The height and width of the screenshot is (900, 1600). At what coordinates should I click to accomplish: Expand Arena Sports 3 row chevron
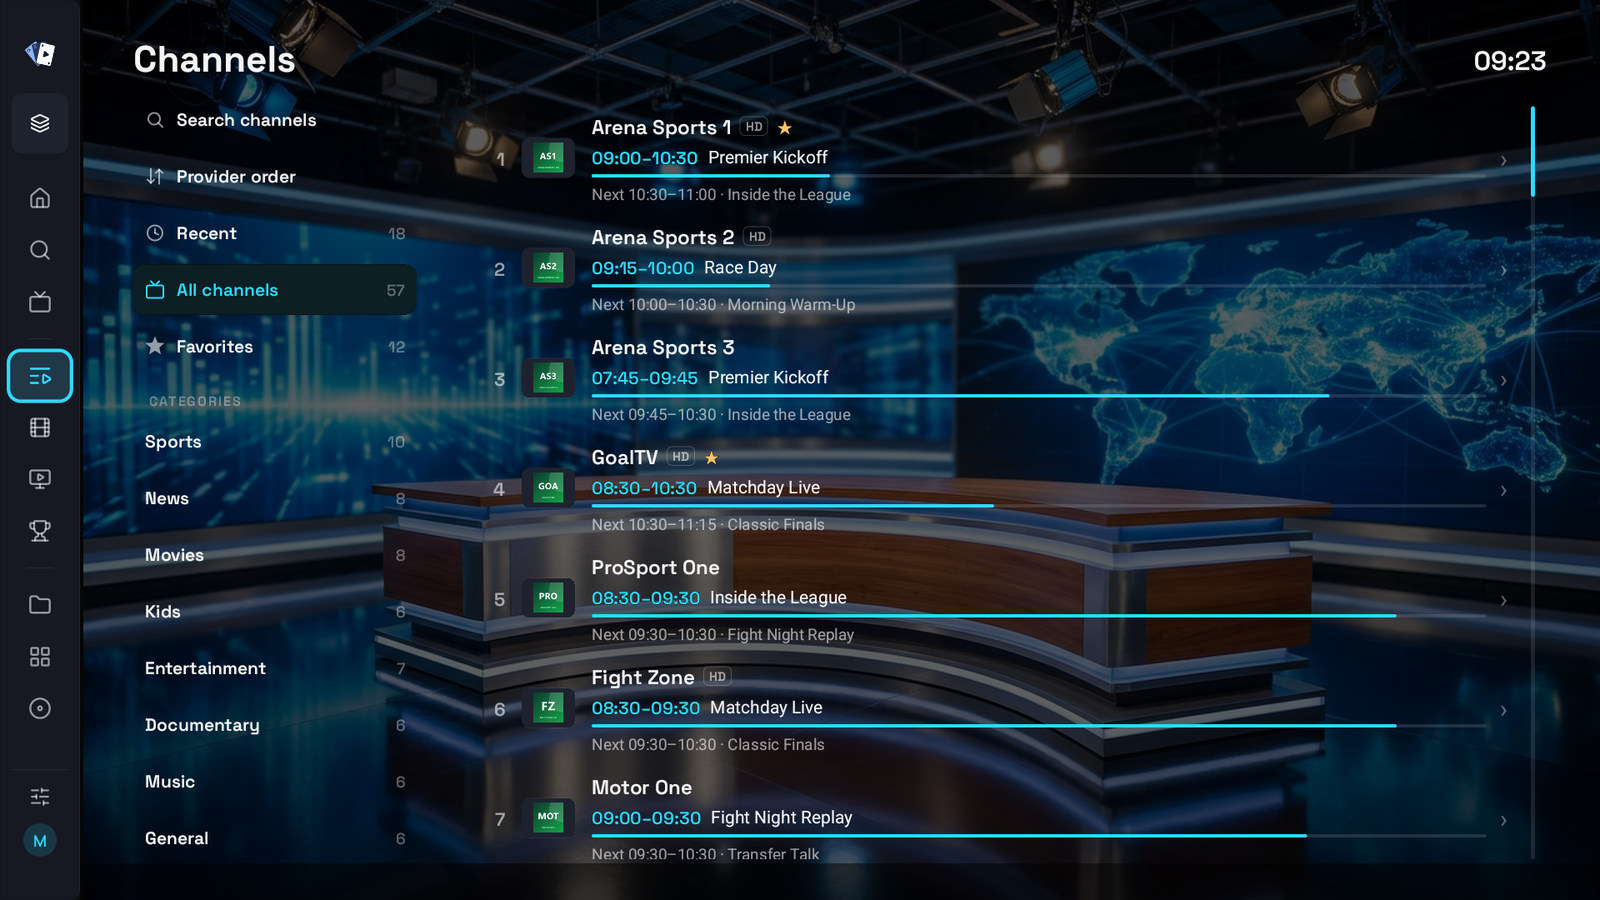click(1503, 380)
